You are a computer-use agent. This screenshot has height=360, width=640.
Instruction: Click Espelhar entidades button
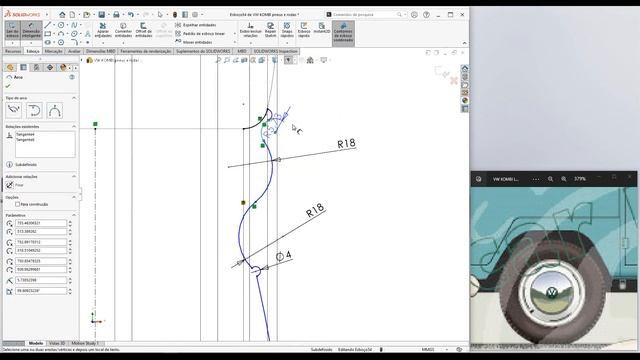tap(196, 25)
